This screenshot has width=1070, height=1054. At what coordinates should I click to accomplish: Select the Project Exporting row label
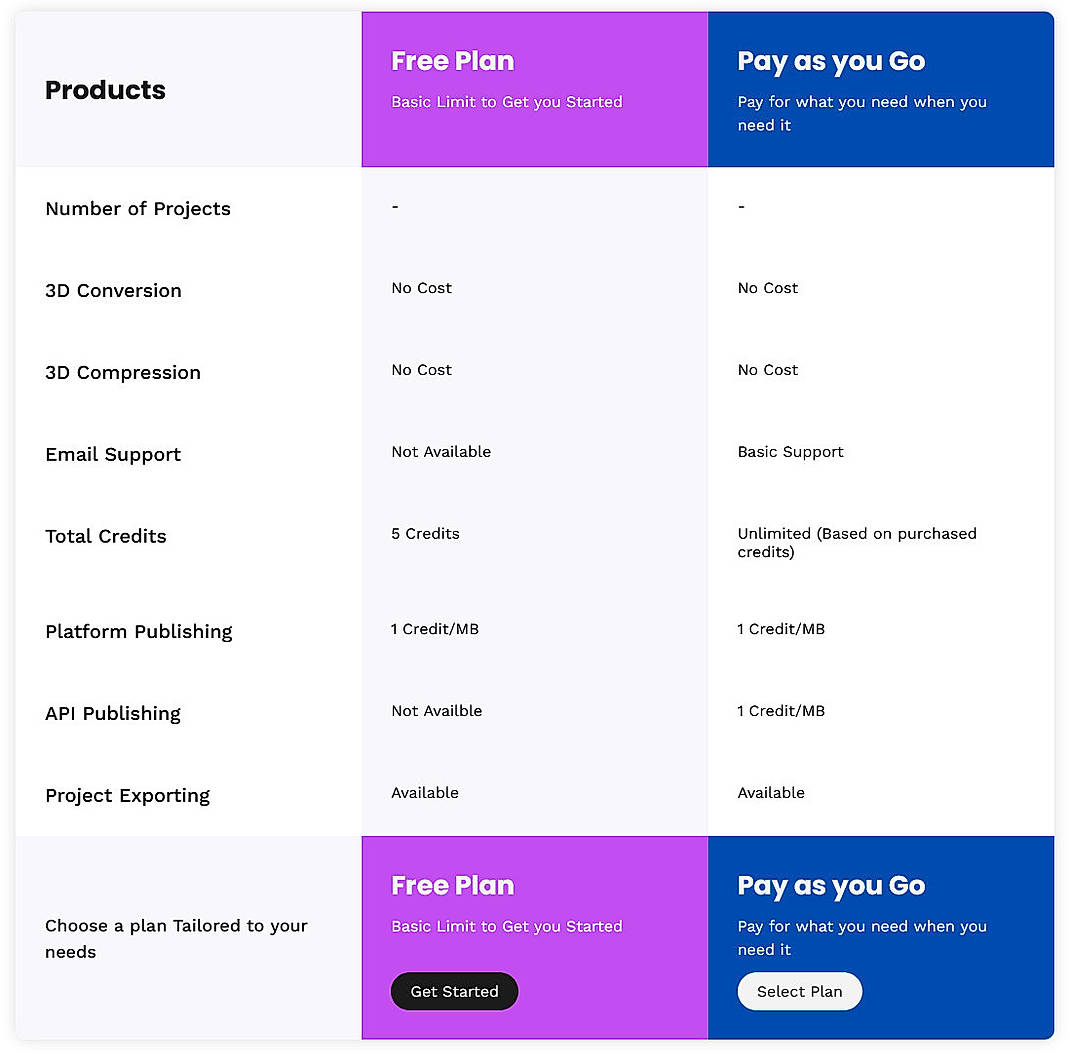127,796
